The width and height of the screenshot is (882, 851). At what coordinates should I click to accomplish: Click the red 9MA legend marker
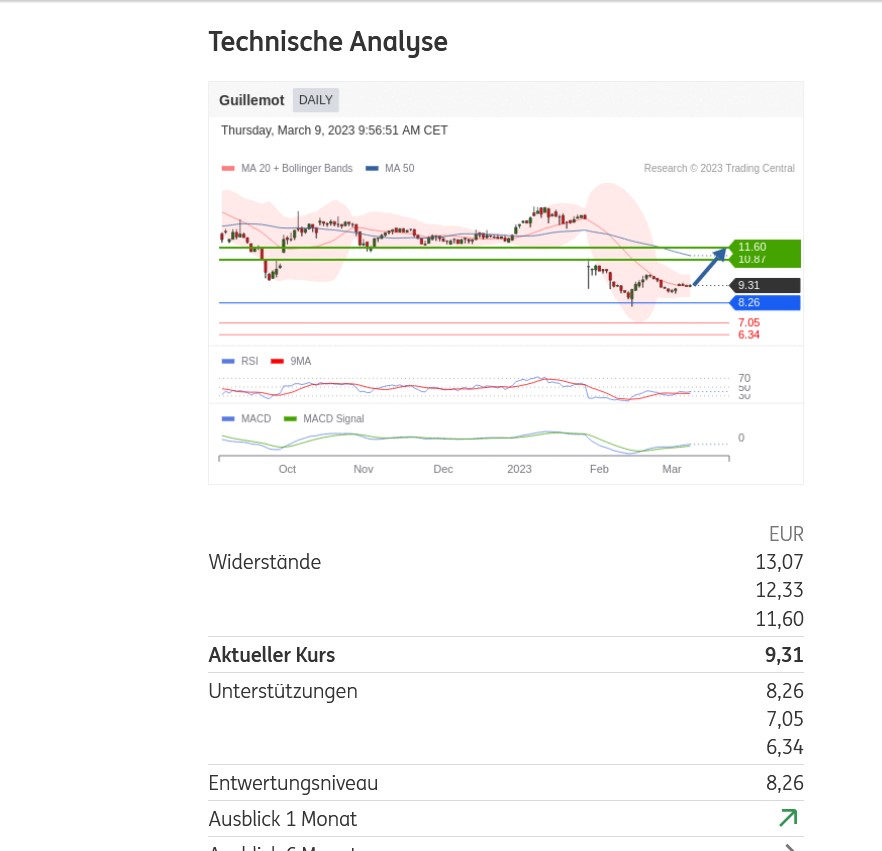pyautogui.click(x=278, y=361)
